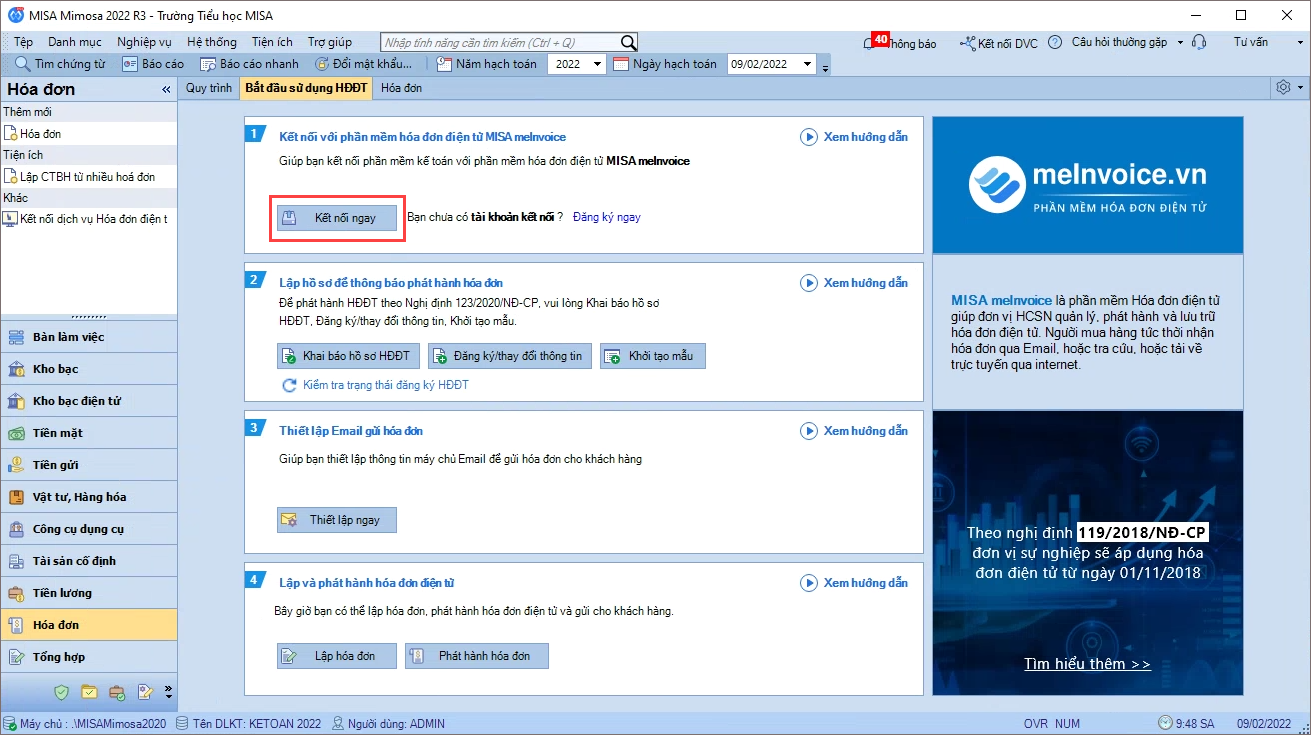Switch to the Hóa đơn tab
1311x735 pixels.
click(402, 88)
